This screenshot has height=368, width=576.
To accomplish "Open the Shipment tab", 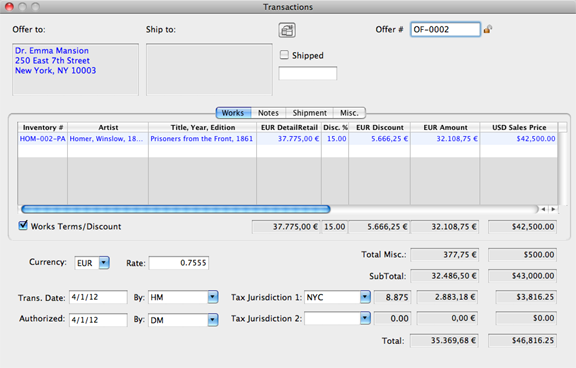I will tap(309, 113).
